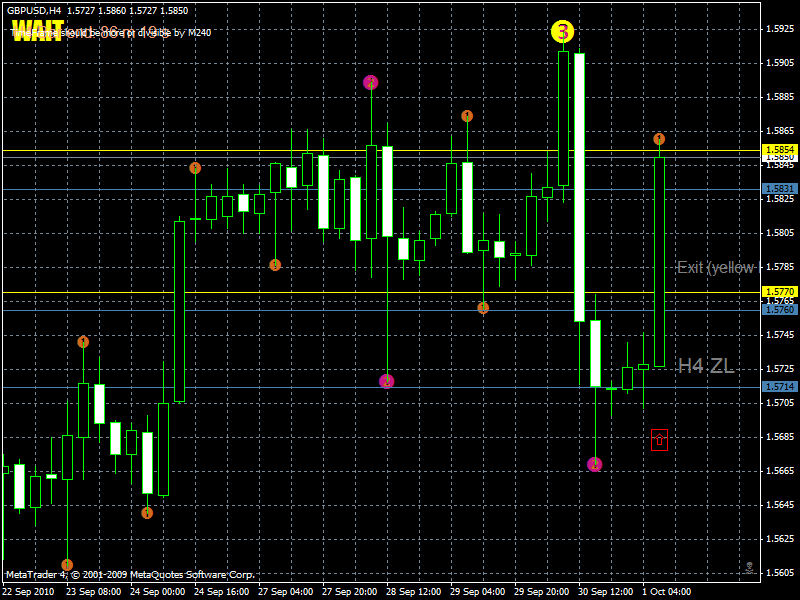Click the 1.5925 price scale value
Image resolution: width=800 pixels, height=600 pixels.
(780, 29)
